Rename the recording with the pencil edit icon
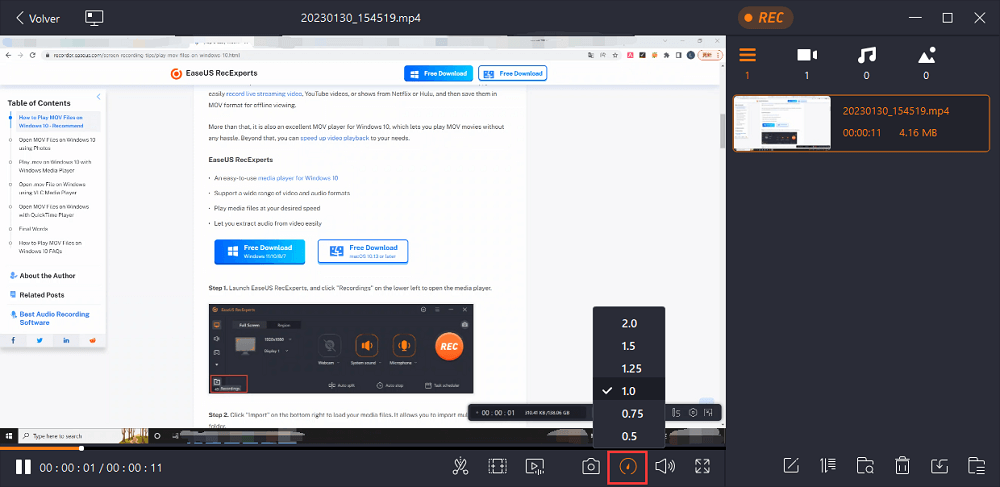The height and width of the screenshot is (487, 1000). (x=791, y=466)
